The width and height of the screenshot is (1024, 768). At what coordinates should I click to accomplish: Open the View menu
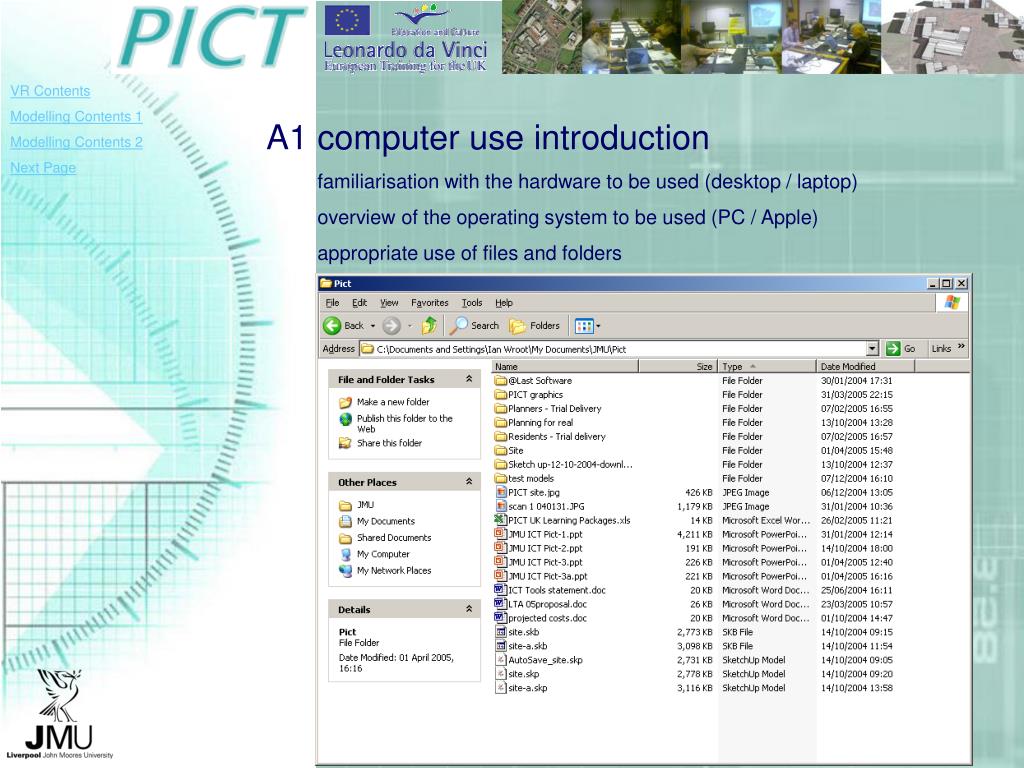(x=389, y=303)
